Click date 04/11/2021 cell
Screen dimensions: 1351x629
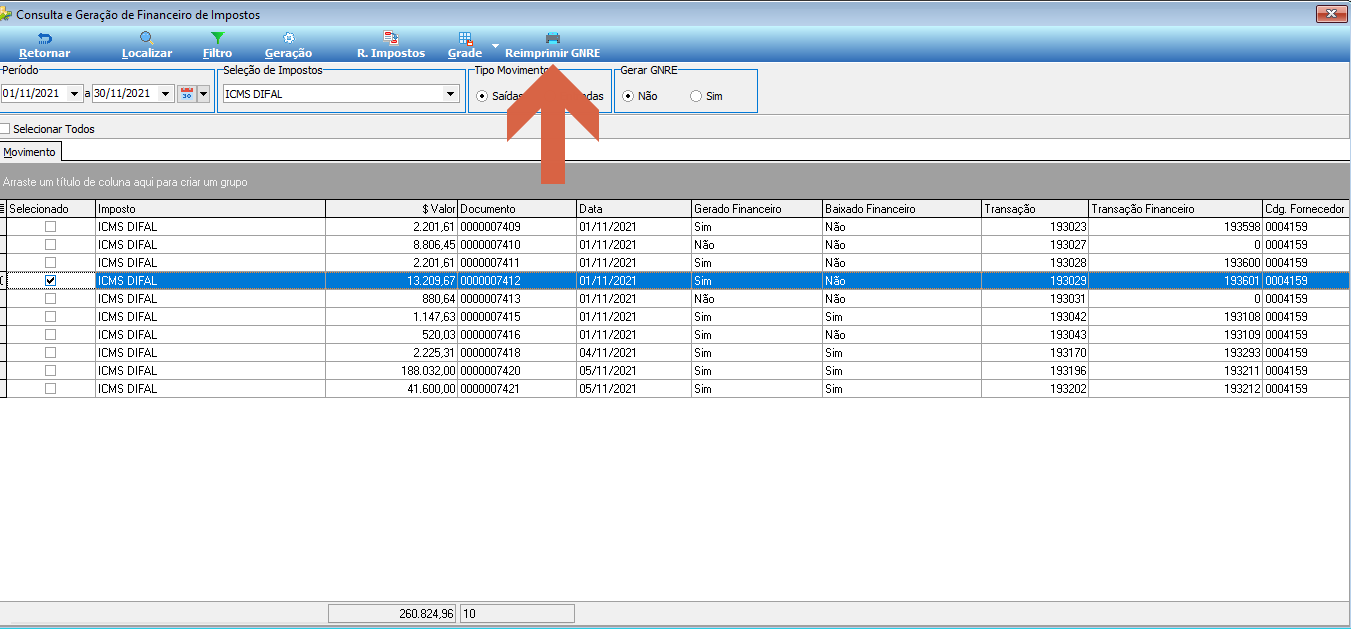[x=634, y=353]
